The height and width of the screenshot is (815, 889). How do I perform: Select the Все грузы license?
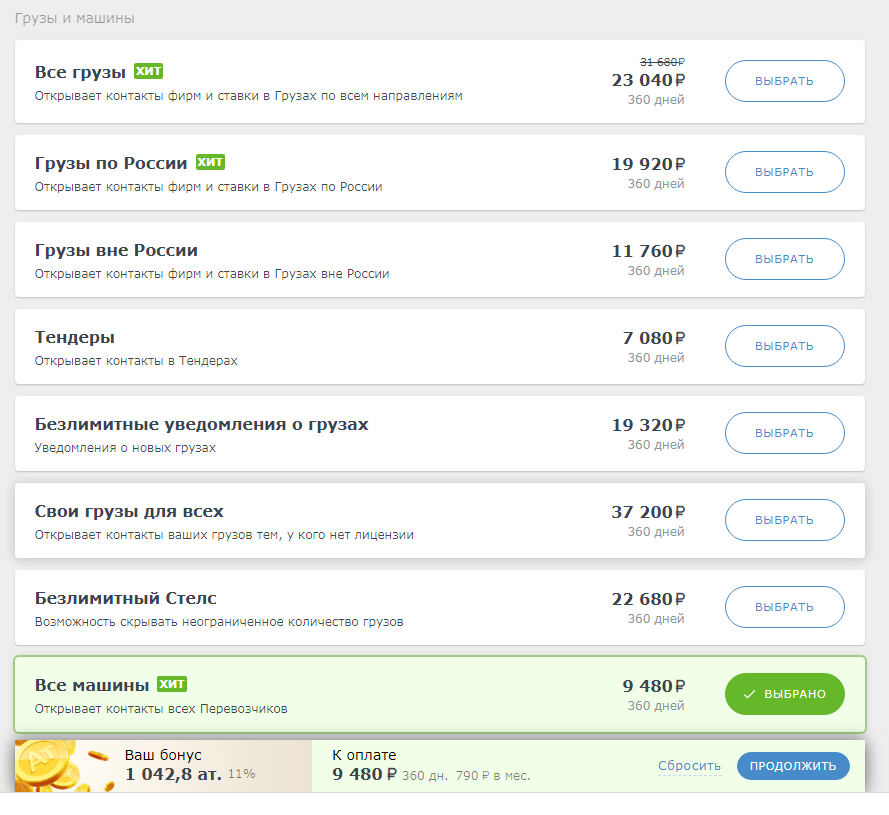(x=784, y=81)
